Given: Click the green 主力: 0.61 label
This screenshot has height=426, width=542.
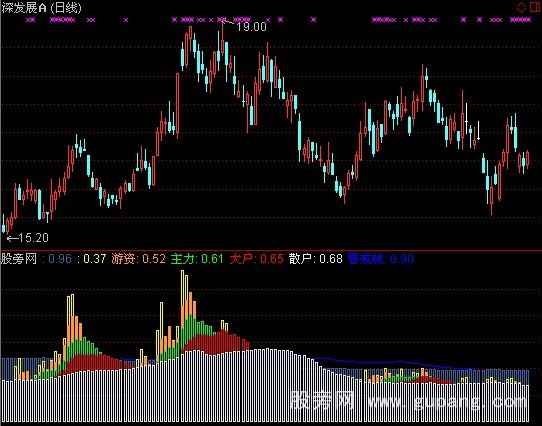Looking at the screenshot, I should pos(197,259).
